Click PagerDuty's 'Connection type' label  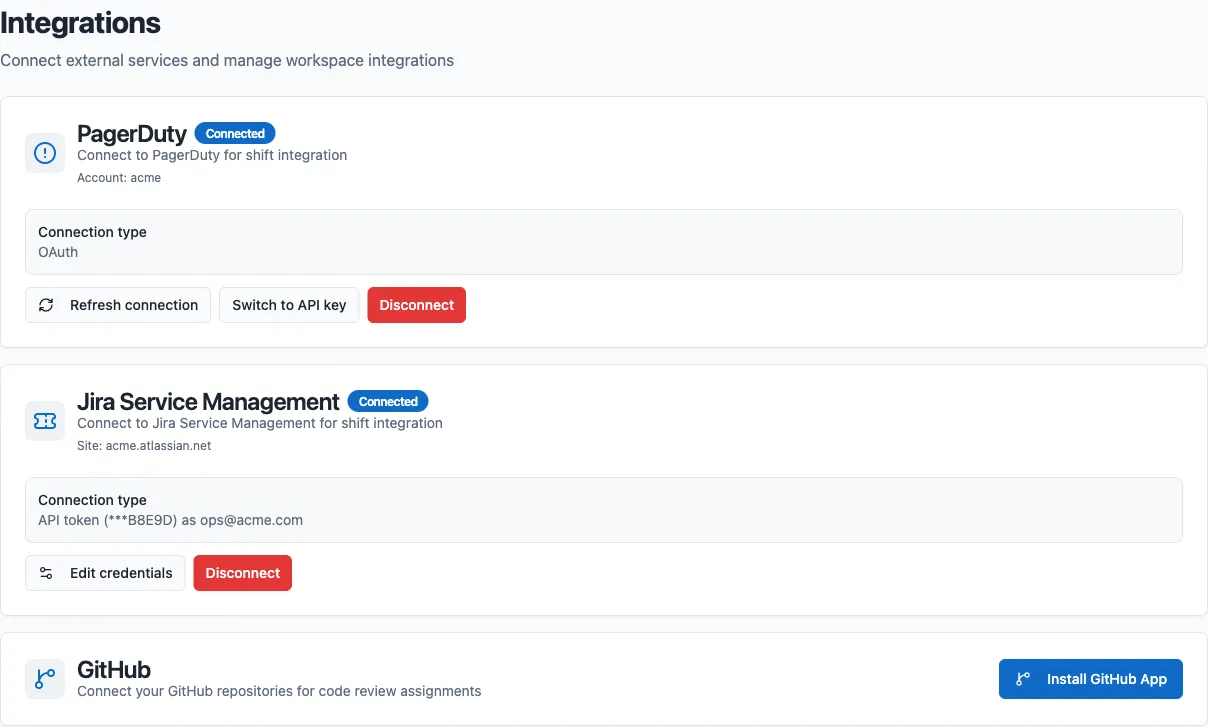pos(92,232)
